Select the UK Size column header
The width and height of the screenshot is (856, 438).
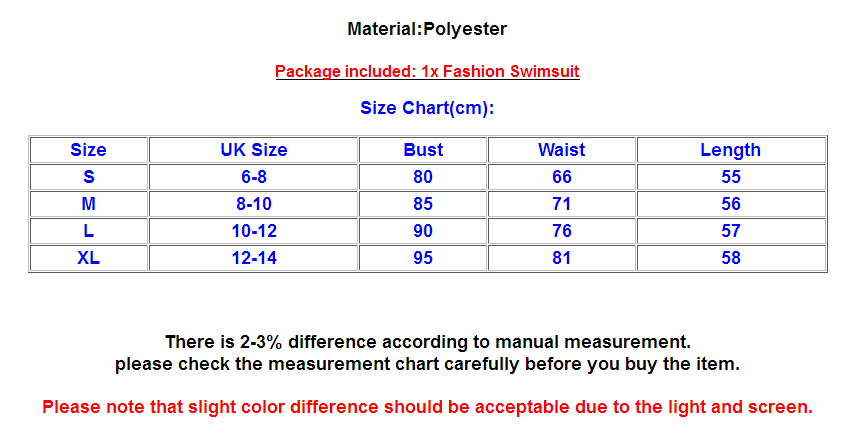[253, 150]
